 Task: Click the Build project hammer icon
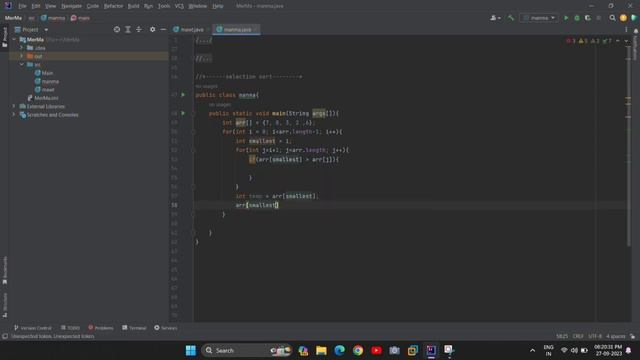click(x=511, y=18)
